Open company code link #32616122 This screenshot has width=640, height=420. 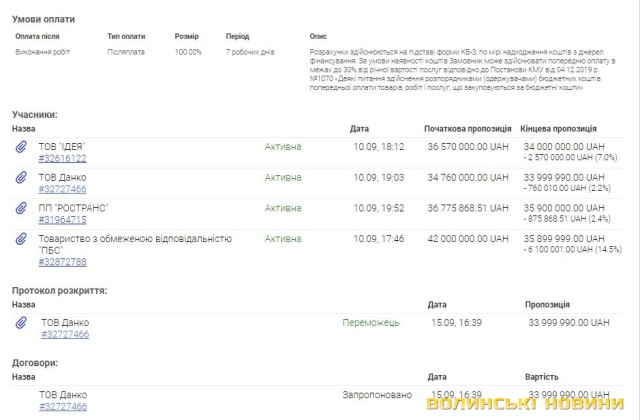[x=62, y=158]
